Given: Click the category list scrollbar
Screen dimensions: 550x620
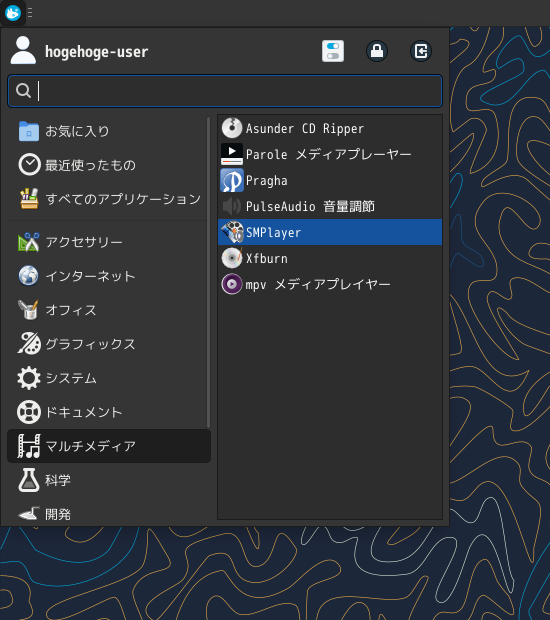Looking at the screenshot, I should (208, 272).
